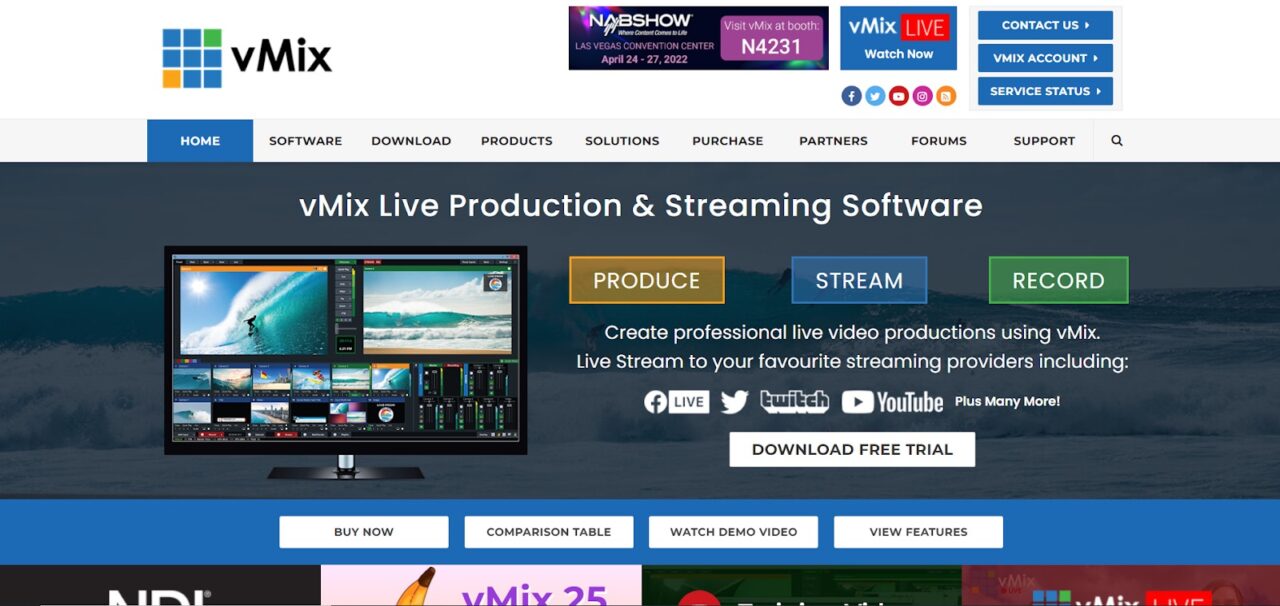Click the VIEW FEATURES button
1280x606 pixels.
[x=918, y=532]
